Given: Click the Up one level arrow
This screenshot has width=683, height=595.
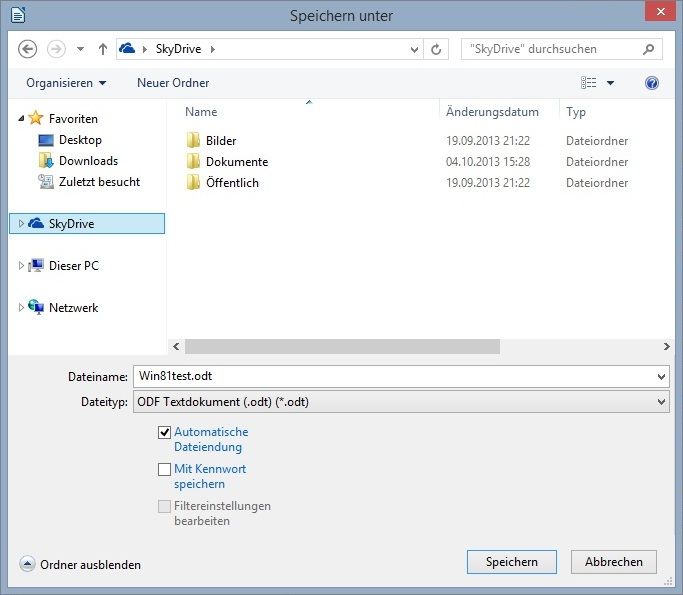Looking at the screenshot, I should [103, 49].
